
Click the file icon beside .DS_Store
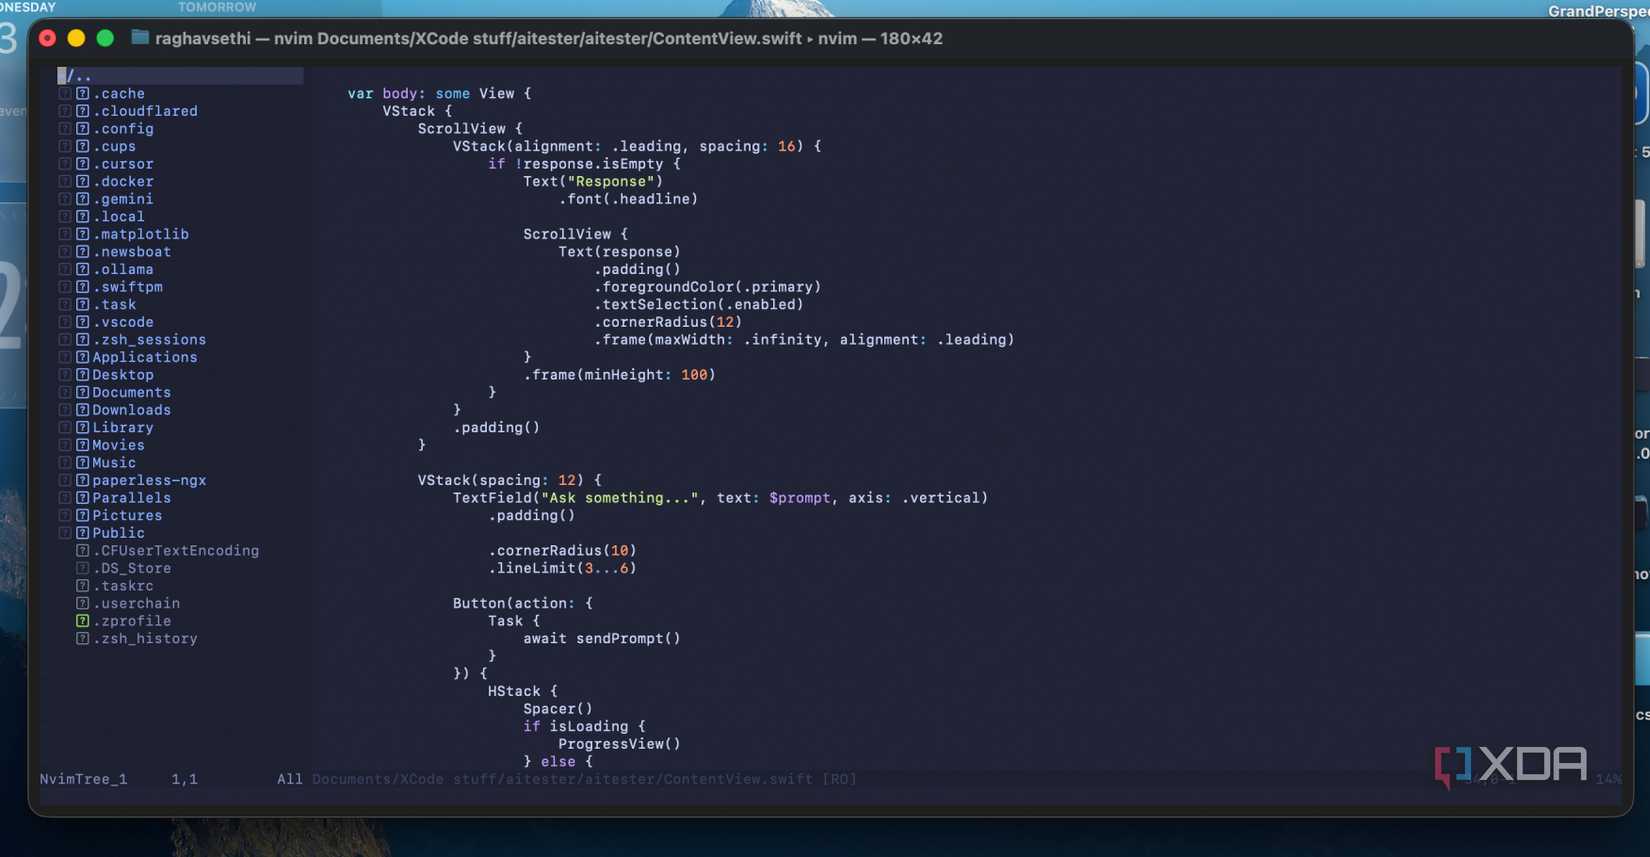83,568
